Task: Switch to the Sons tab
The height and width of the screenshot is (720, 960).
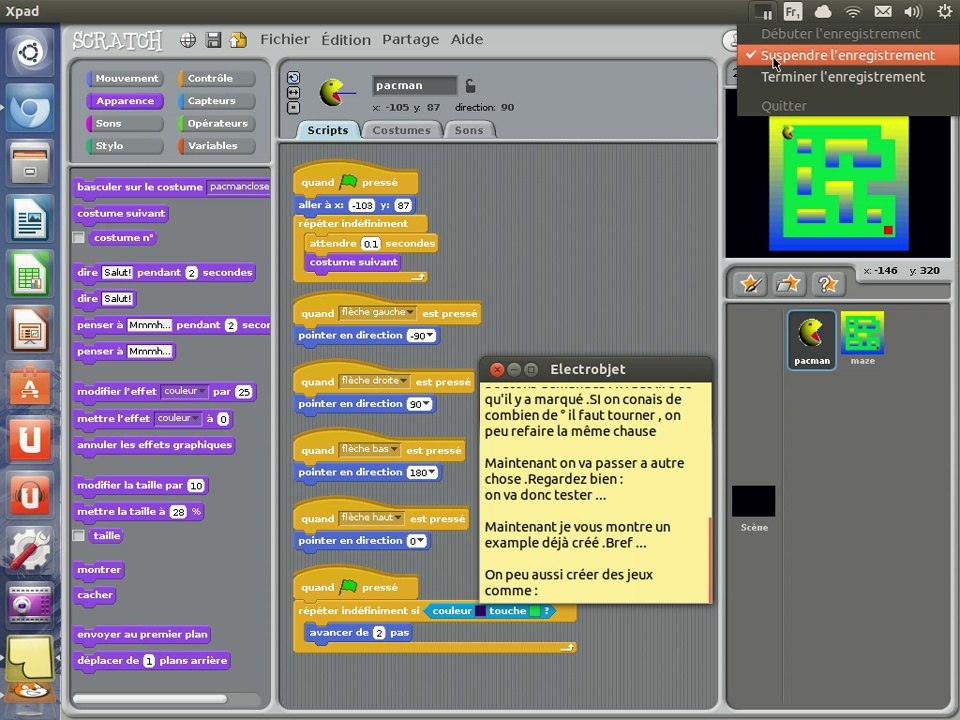Action: click(469, 130)
